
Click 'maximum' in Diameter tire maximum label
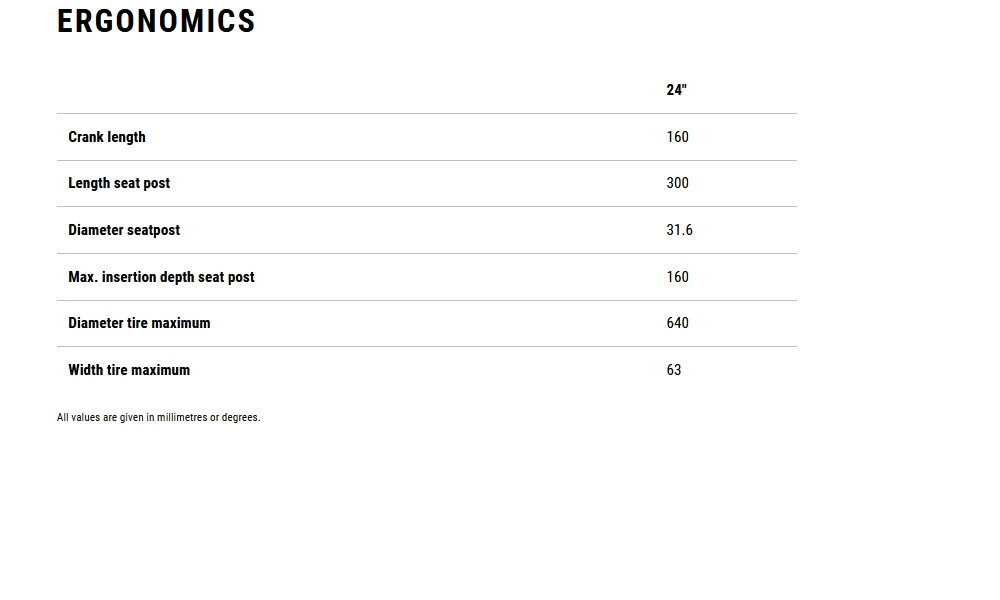tap(180, 323)
